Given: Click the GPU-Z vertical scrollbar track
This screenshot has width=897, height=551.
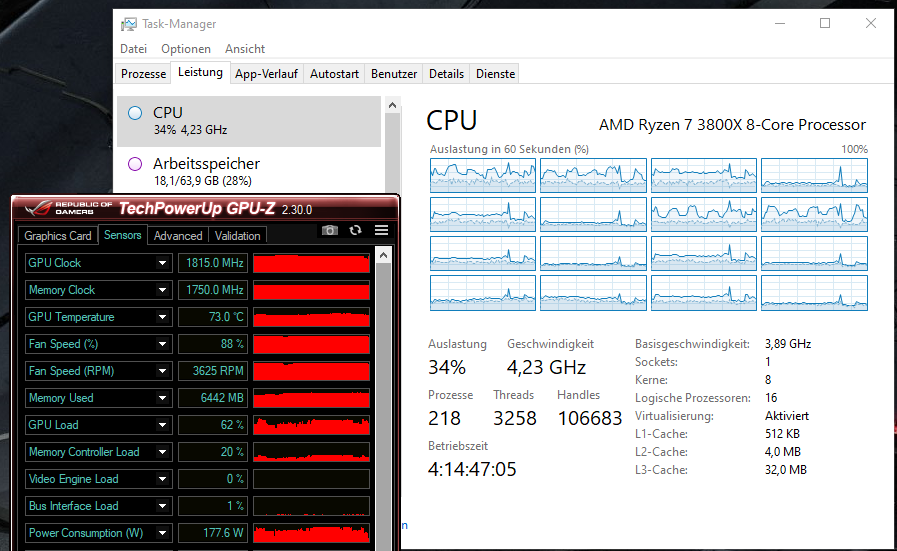Looking at the screenshot, I should (x=384, y=406).
